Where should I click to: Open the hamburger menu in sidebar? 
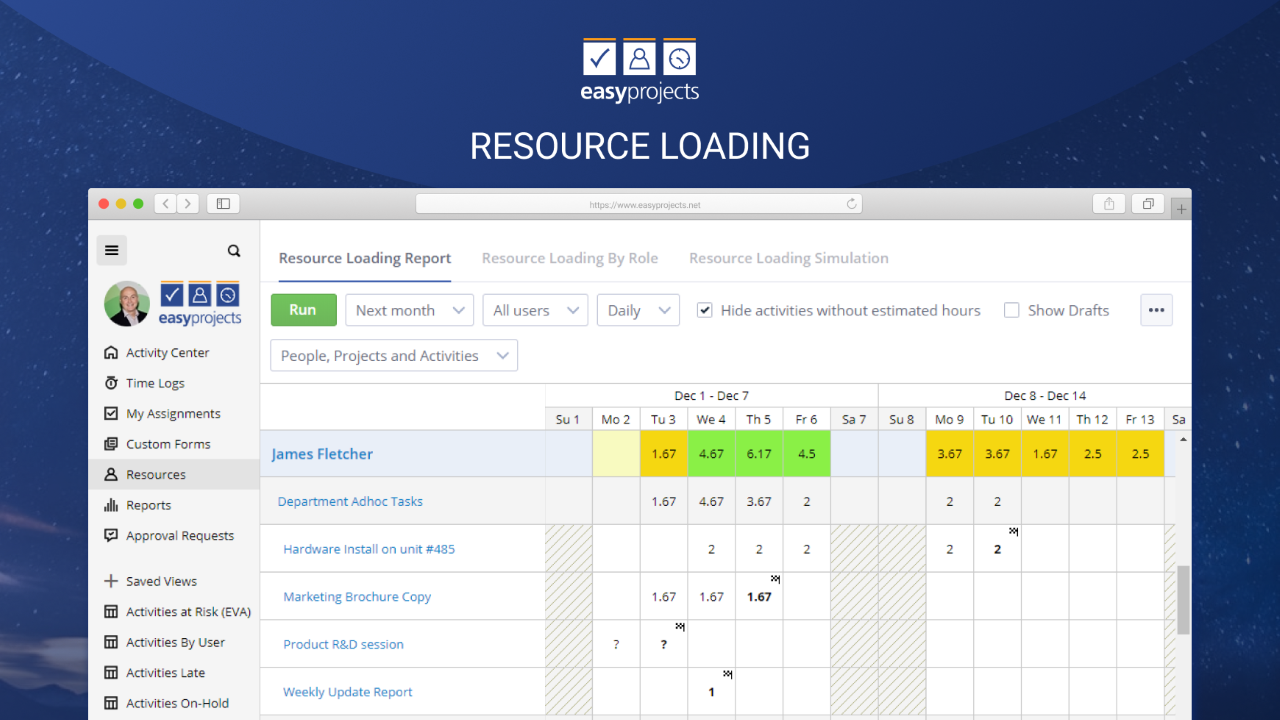coord(112,250)
